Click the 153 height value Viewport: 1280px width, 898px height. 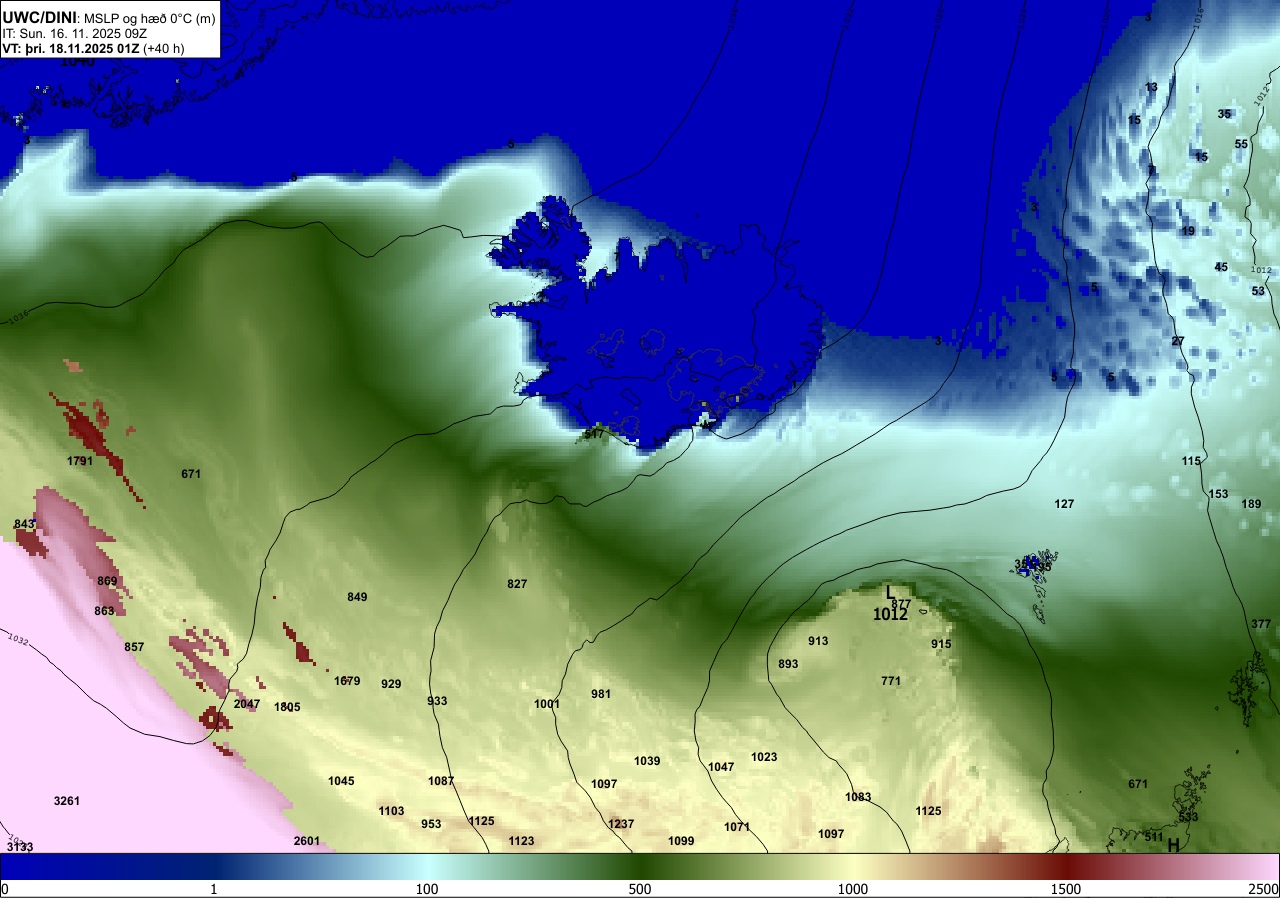point(1218,494)
